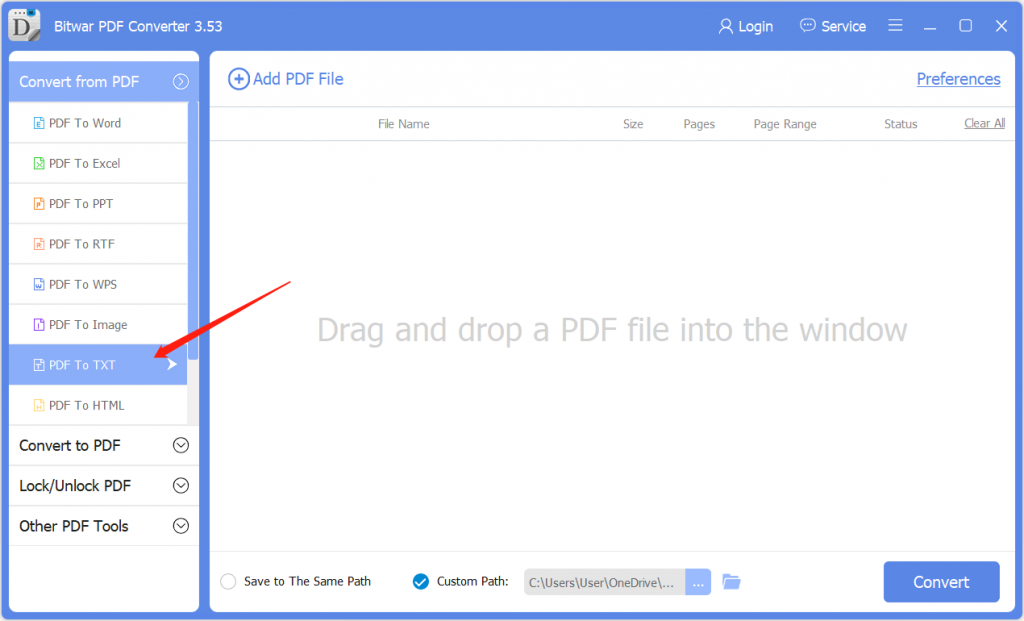The height and width of the screenshot is (621, 1024).
Task: Open the Preferences link
Action: click(x=958, y=79)
